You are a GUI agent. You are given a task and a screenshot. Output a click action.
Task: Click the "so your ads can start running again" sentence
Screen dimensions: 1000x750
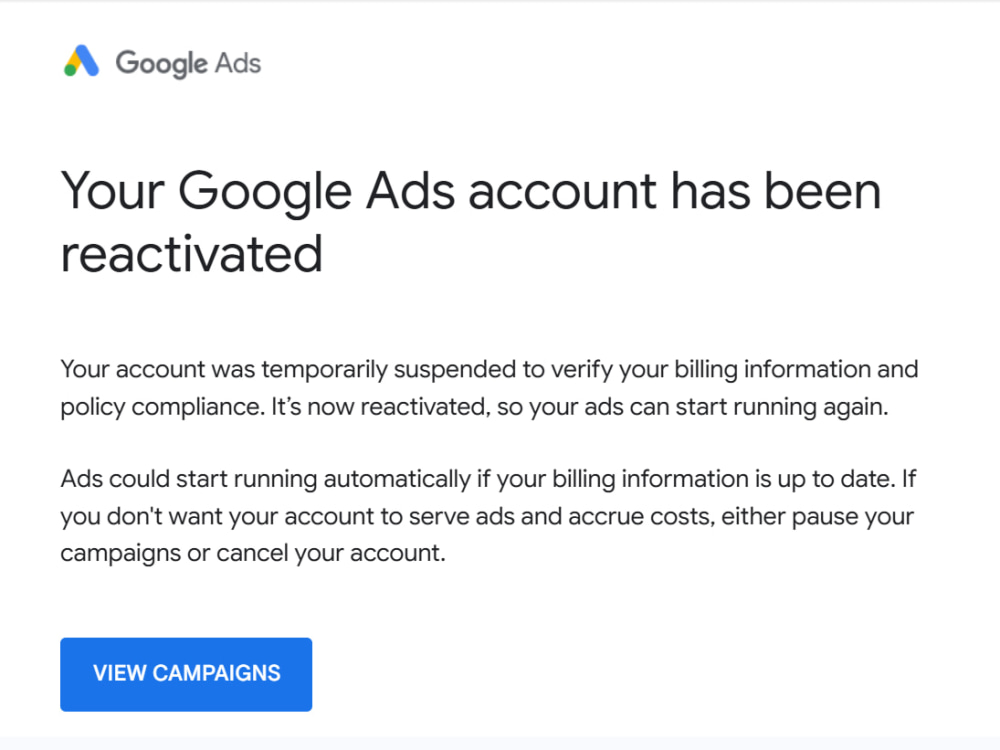coord(692,407)
